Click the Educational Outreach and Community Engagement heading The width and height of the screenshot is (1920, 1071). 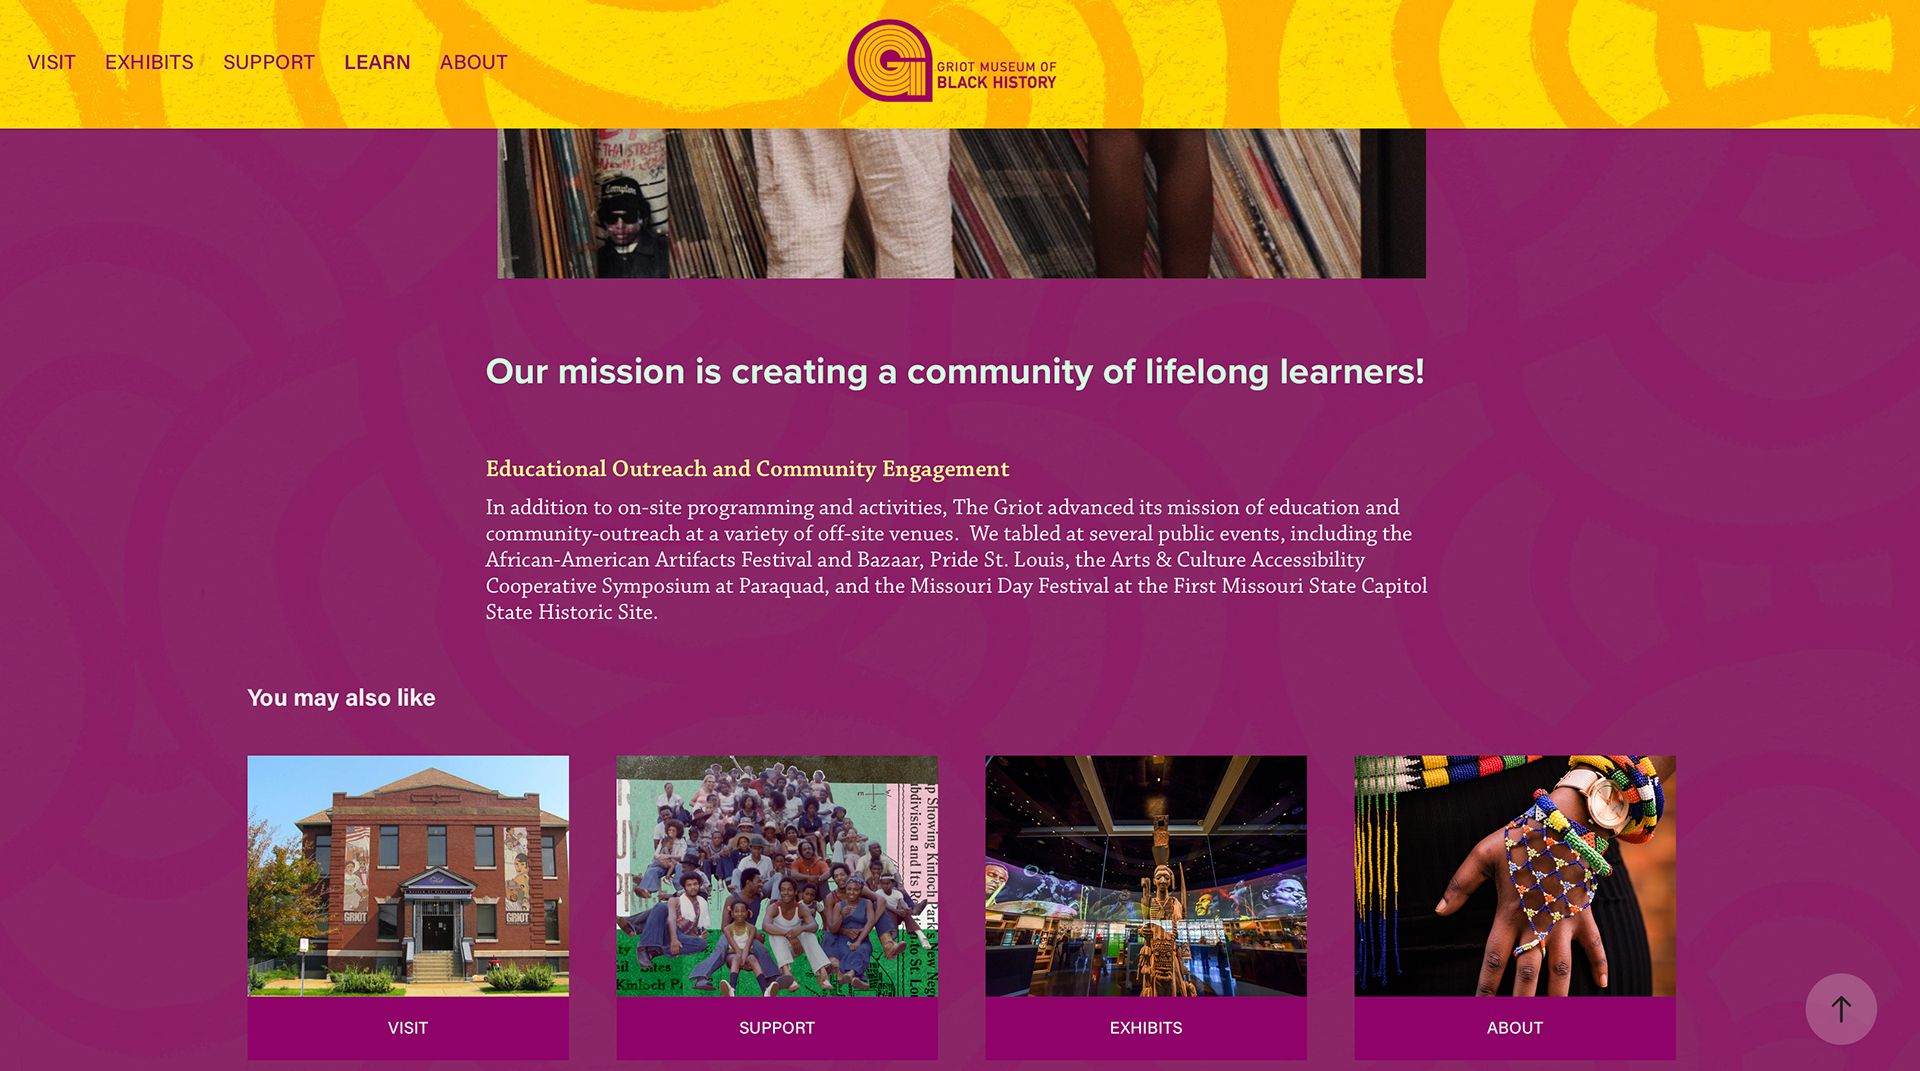747,469
